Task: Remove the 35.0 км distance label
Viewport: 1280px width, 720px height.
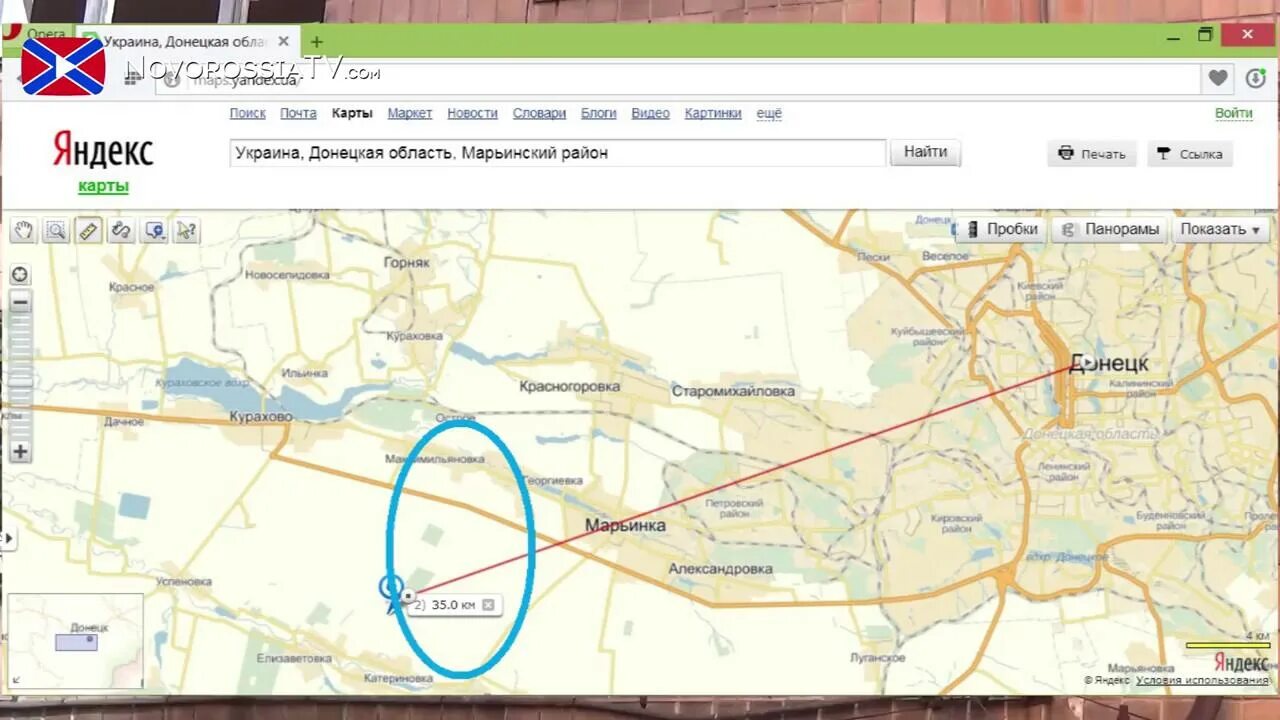Action: [488, 605]
